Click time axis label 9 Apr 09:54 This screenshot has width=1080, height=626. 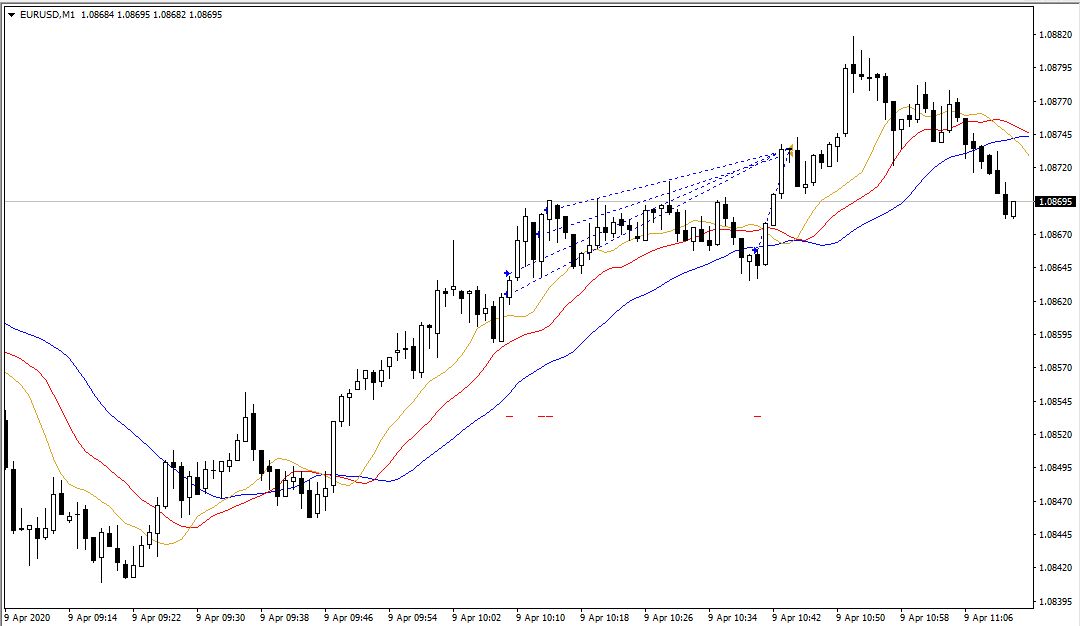413,618
